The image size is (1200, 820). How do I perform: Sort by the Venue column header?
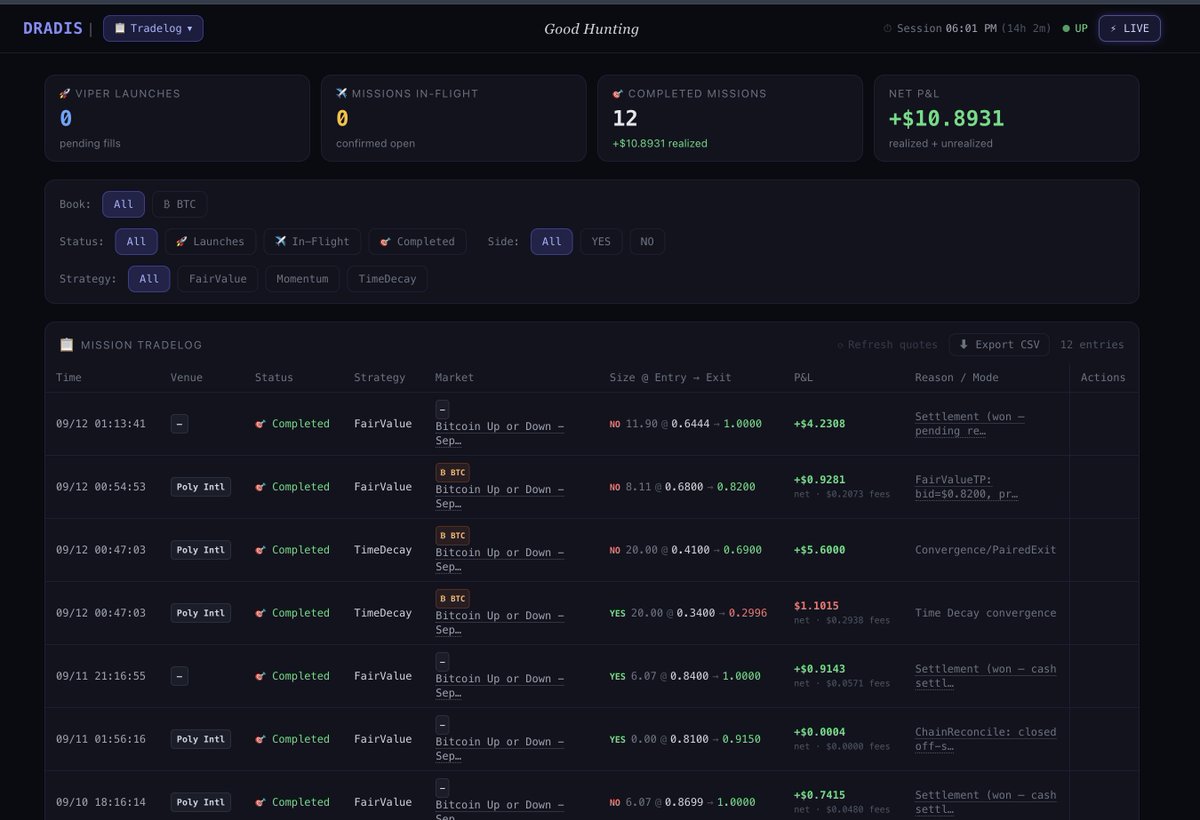point(186,378)
